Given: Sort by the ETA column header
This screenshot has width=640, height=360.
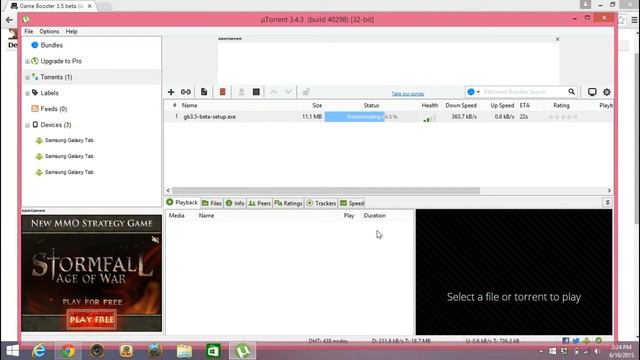Looking at the screenshot, I should click(524, 105).
